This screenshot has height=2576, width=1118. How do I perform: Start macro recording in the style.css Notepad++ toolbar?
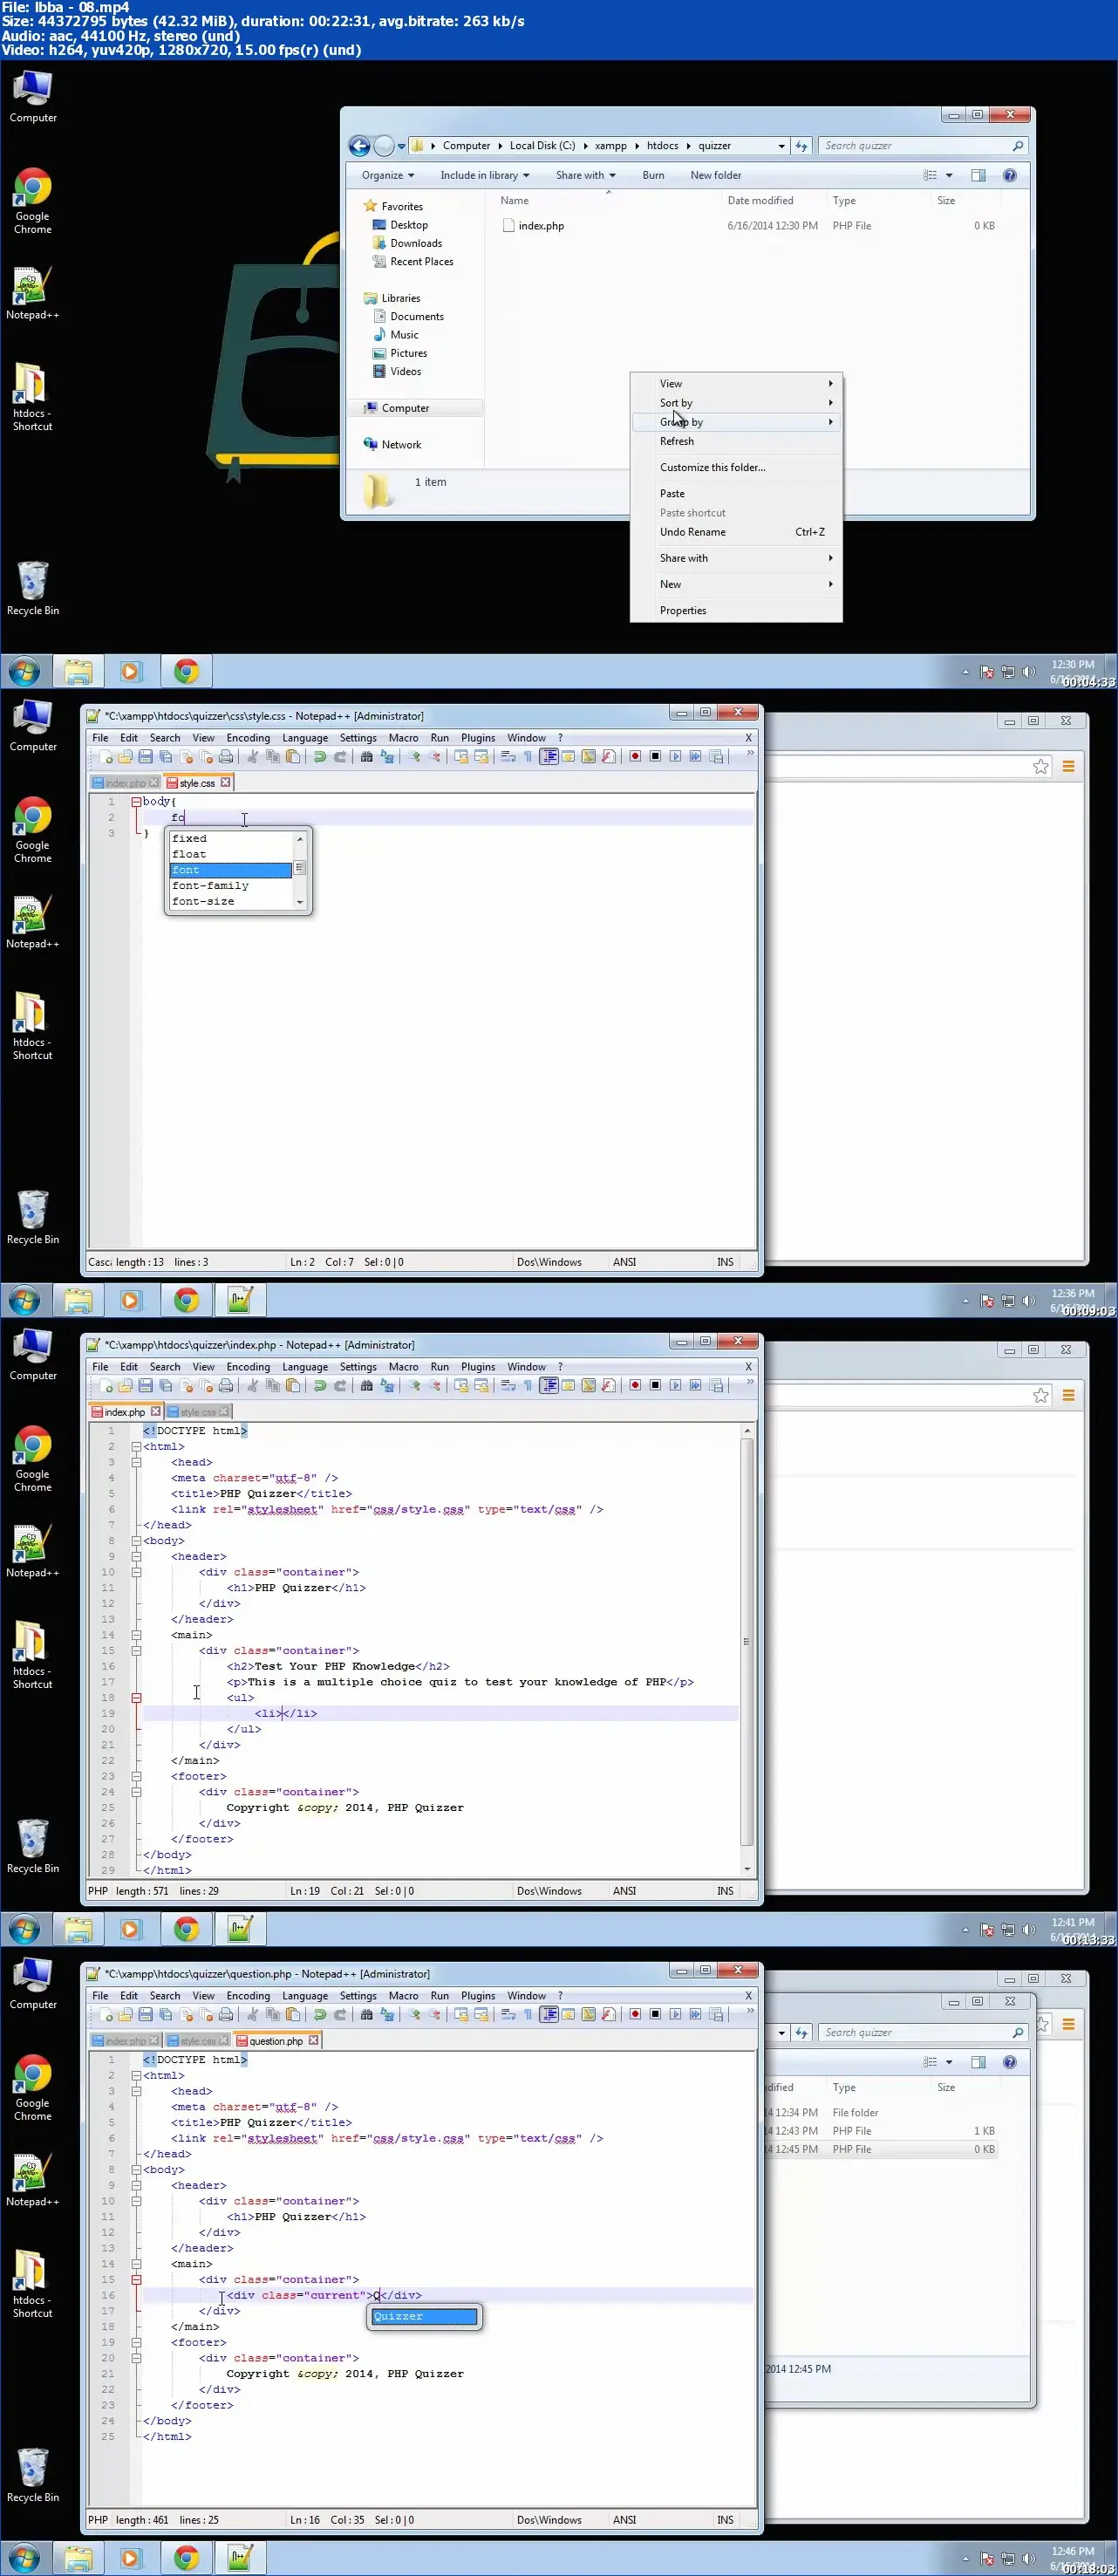click(635, 757)
